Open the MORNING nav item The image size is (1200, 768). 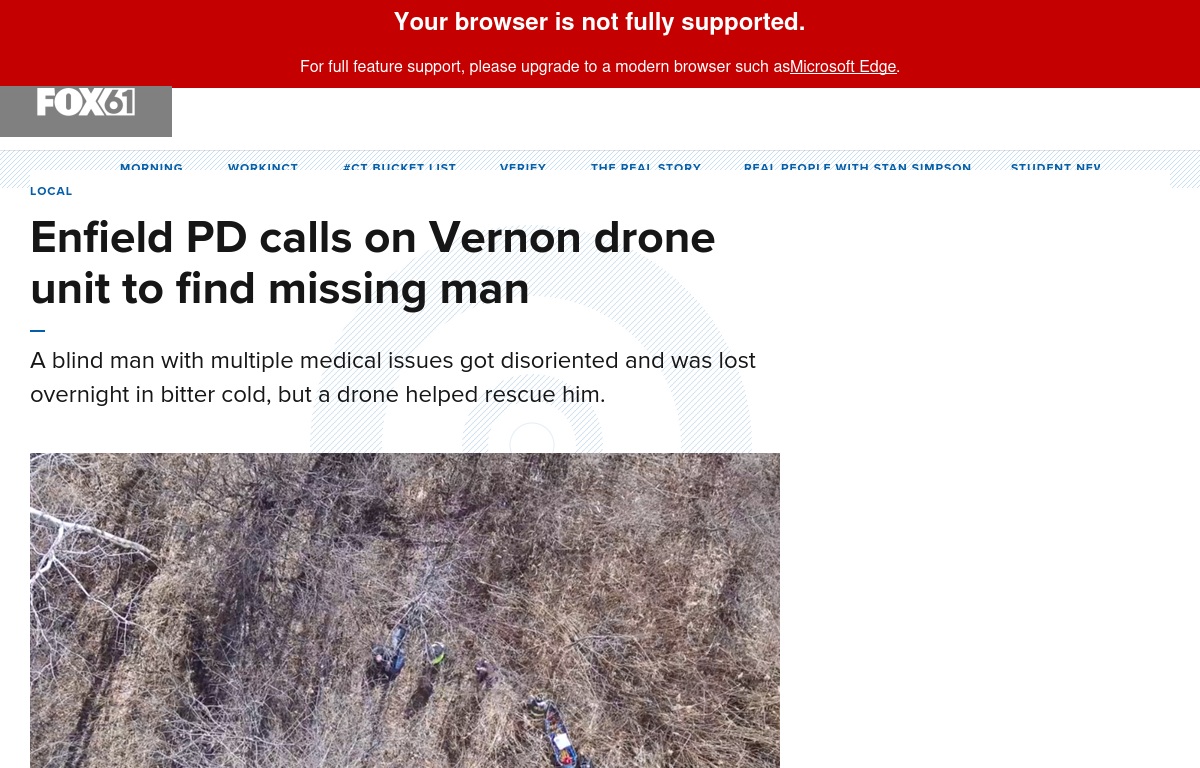(x=151, y=167)
